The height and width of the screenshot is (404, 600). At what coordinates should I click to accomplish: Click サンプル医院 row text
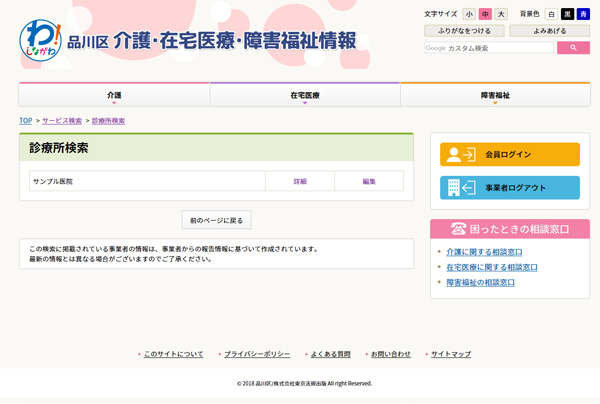[x=53, y=181]
